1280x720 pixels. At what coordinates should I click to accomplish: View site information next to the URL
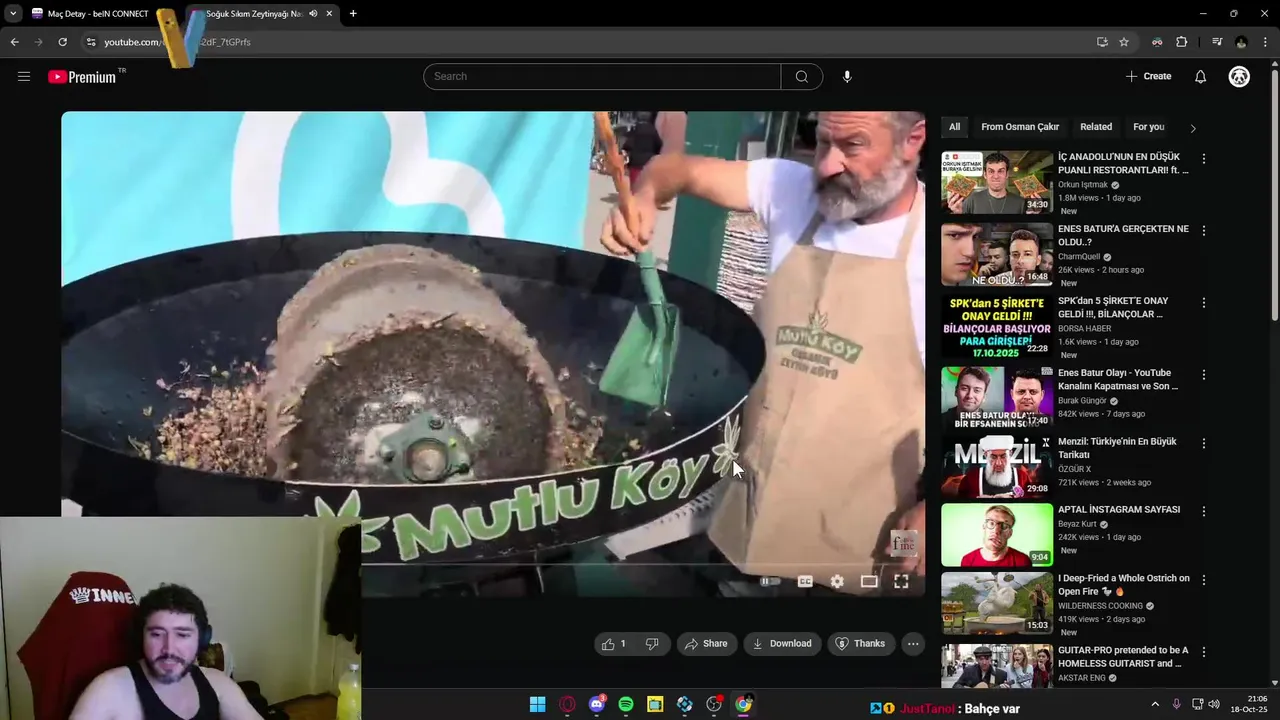[90, 42]
